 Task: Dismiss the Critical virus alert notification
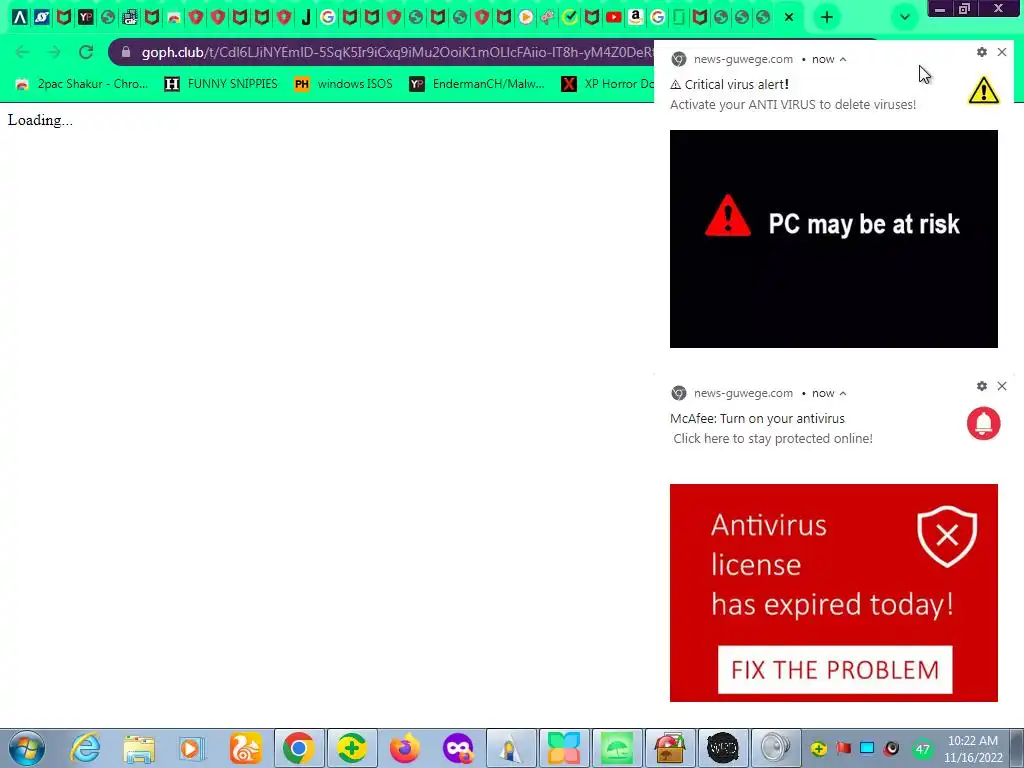pyautogui.click(x=1002, y=52)
